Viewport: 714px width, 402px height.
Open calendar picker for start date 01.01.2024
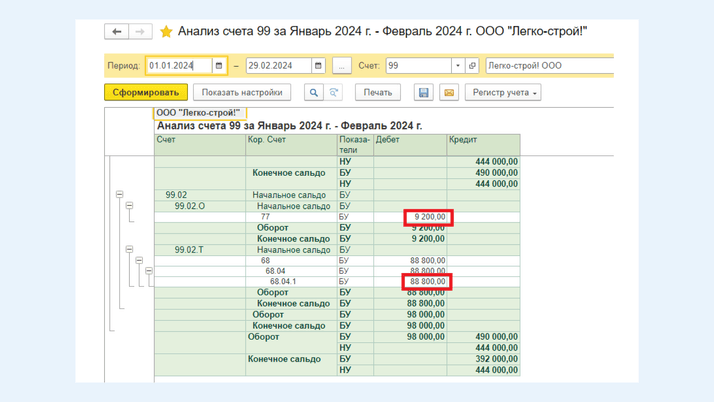(x=219, y=66)
